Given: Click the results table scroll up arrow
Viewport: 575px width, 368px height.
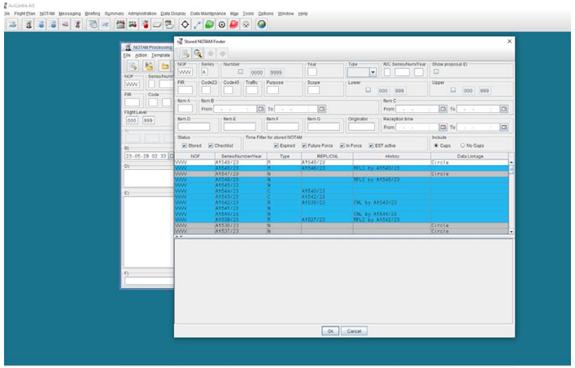Looking at the screenshot, I should click(x=511, y=162).
